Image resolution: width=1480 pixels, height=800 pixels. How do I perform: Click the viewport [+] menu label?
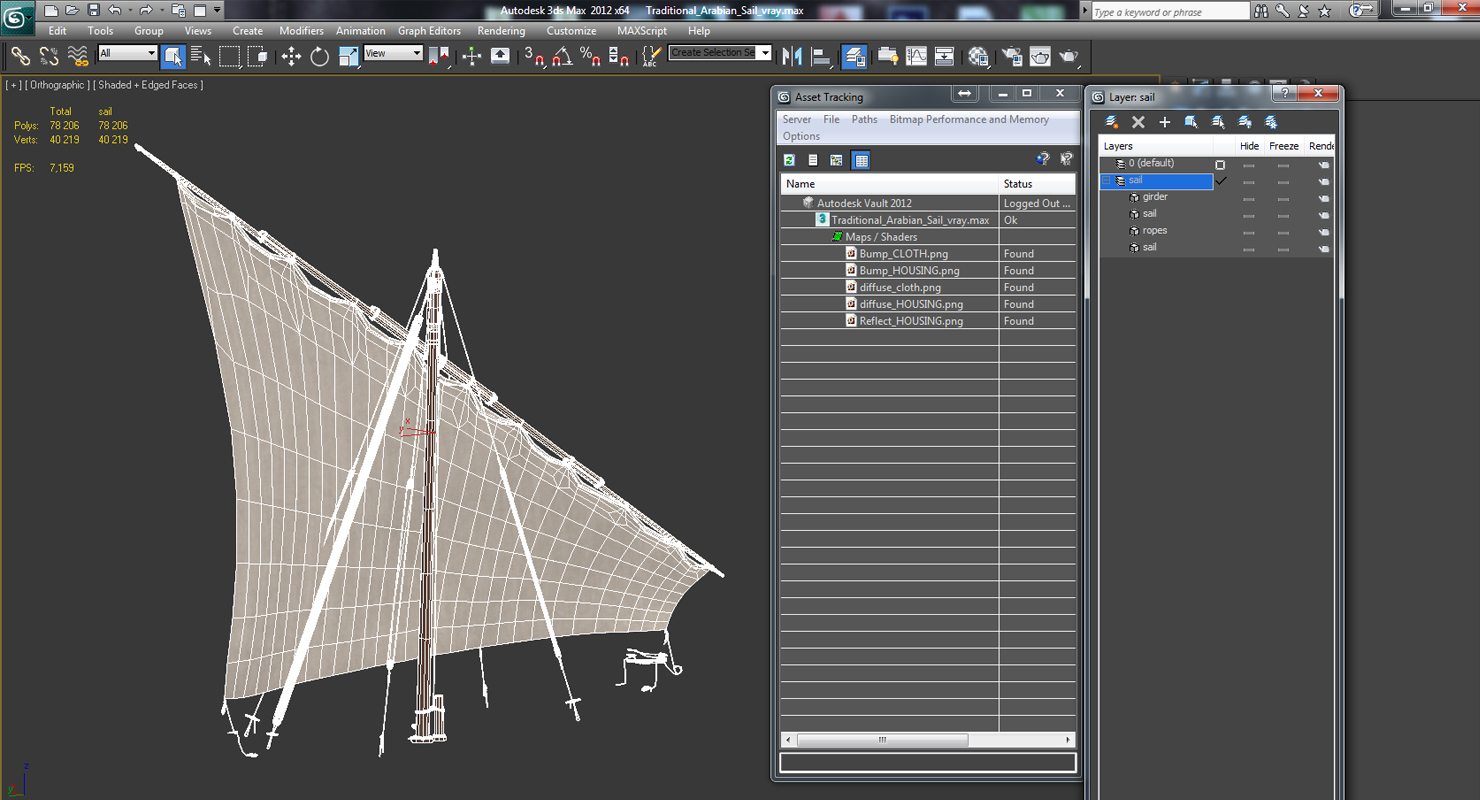click(x=13, y=85)
